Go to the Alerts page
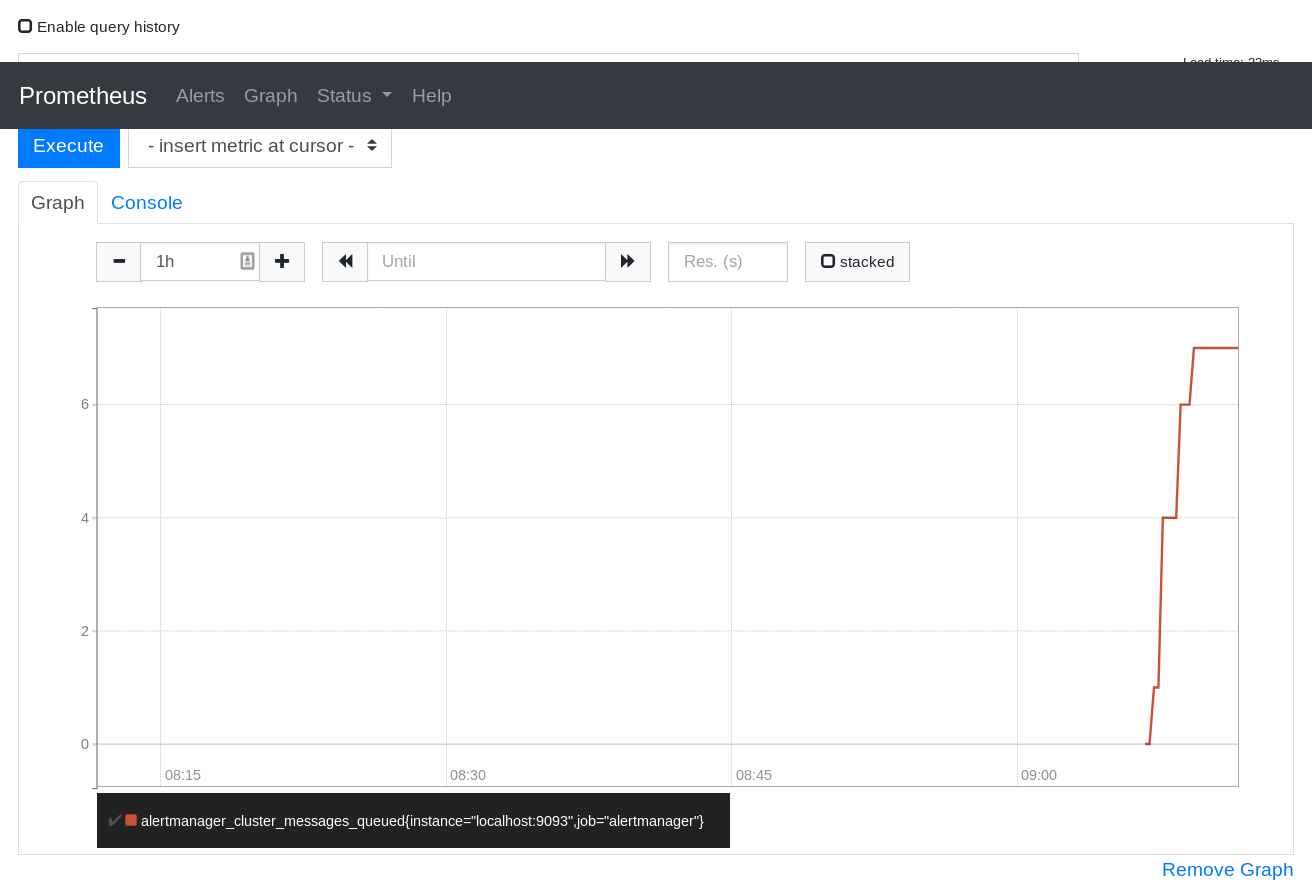 [200, 95]
